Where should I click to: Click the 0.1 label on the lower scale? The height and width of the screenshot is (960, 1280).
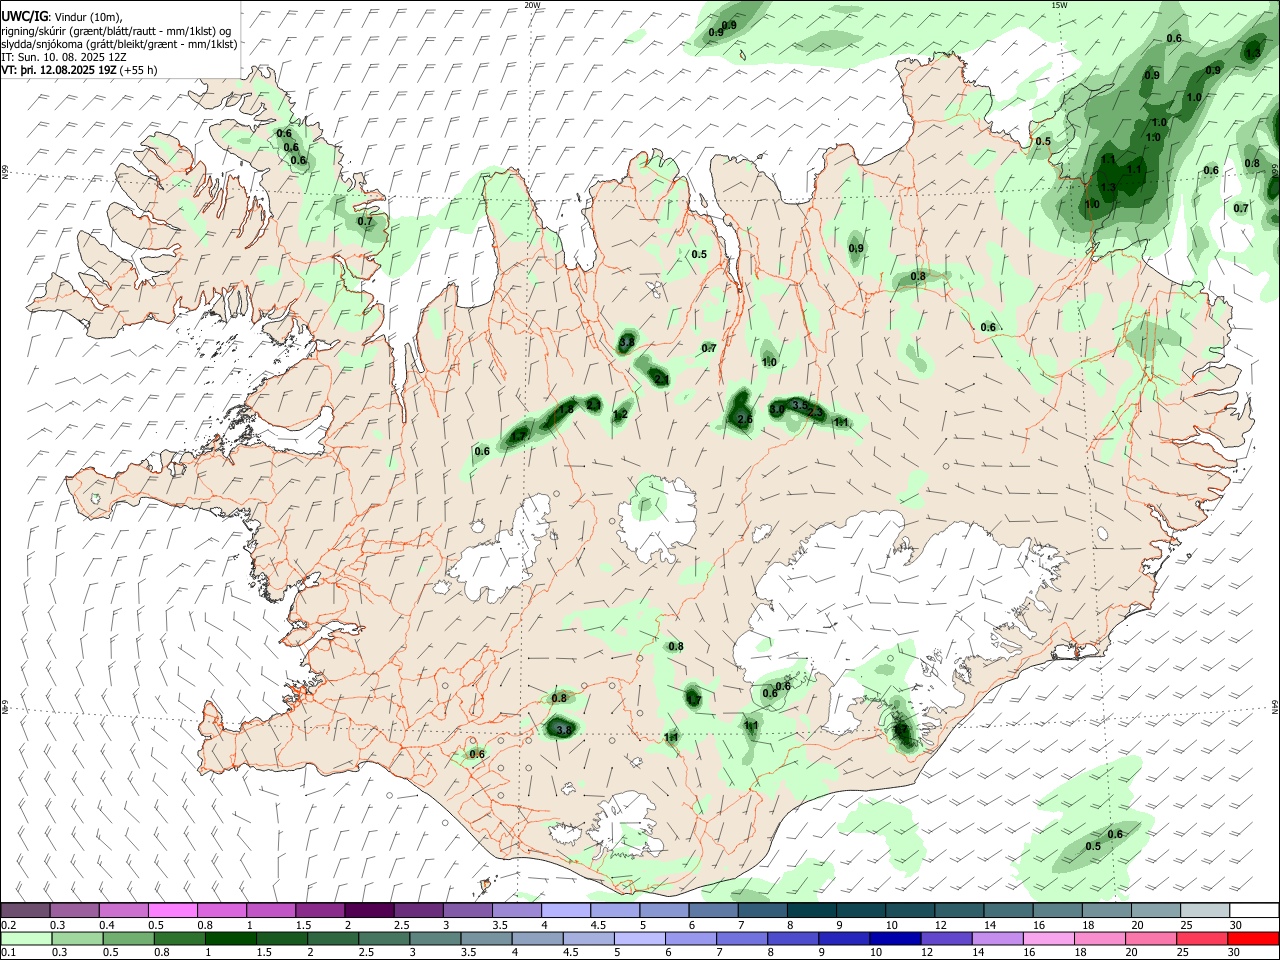tap(8, 953)
